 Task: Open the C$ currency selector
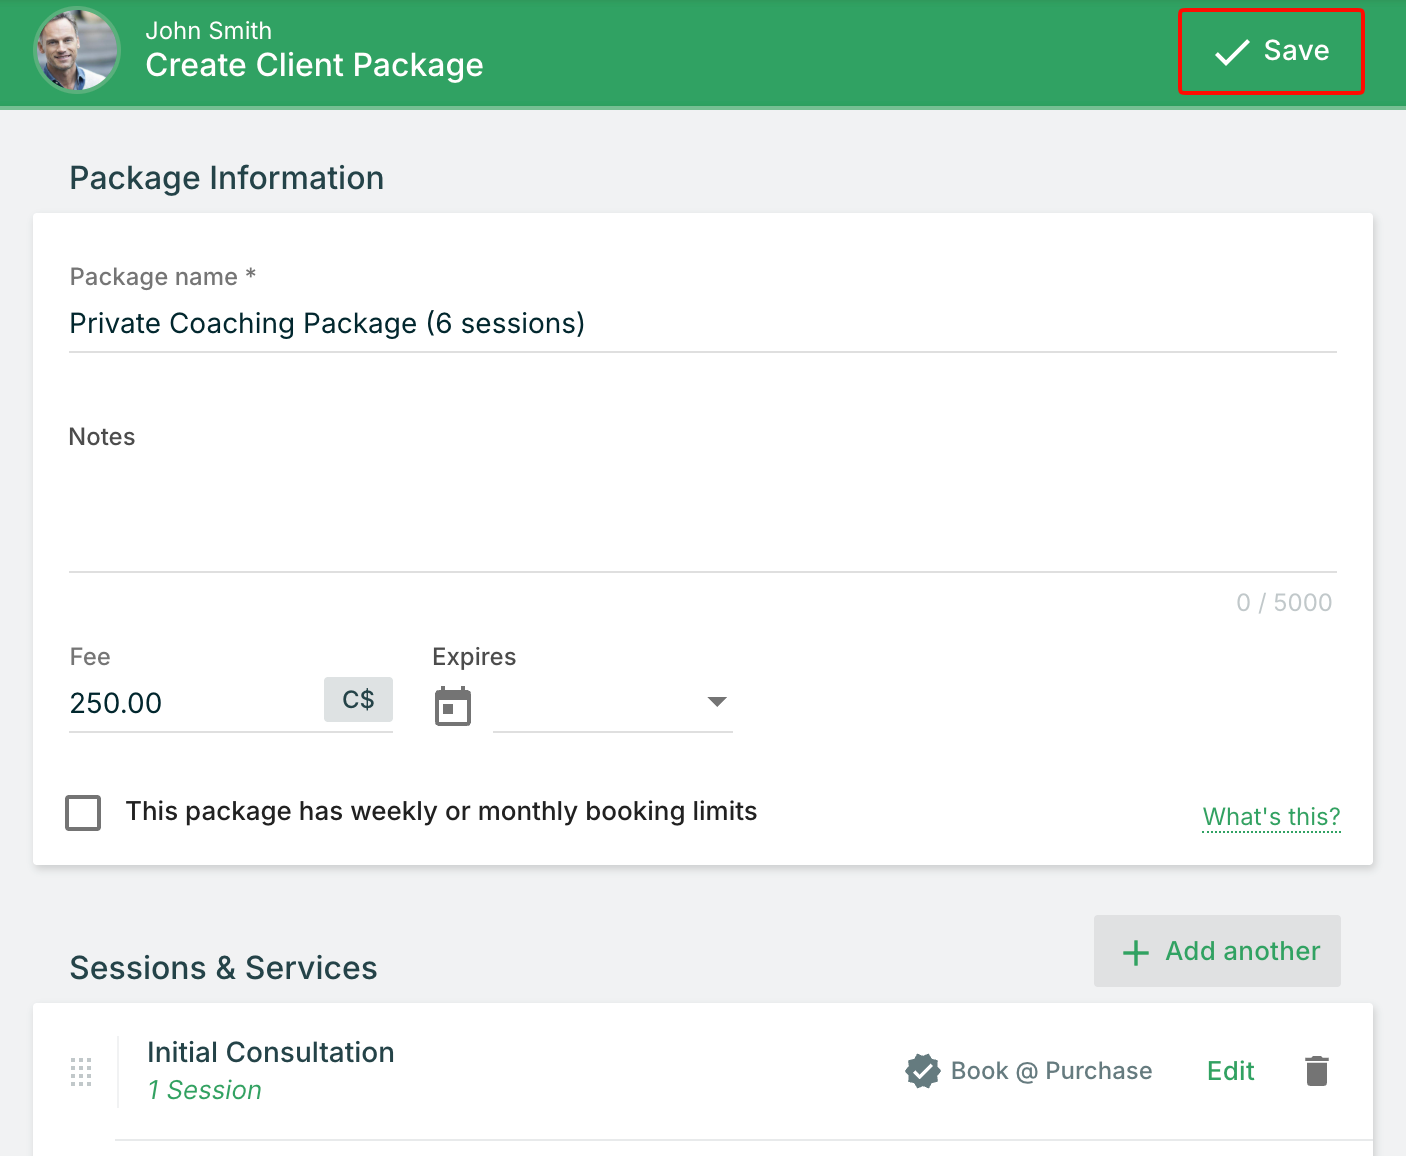[358, 700]
